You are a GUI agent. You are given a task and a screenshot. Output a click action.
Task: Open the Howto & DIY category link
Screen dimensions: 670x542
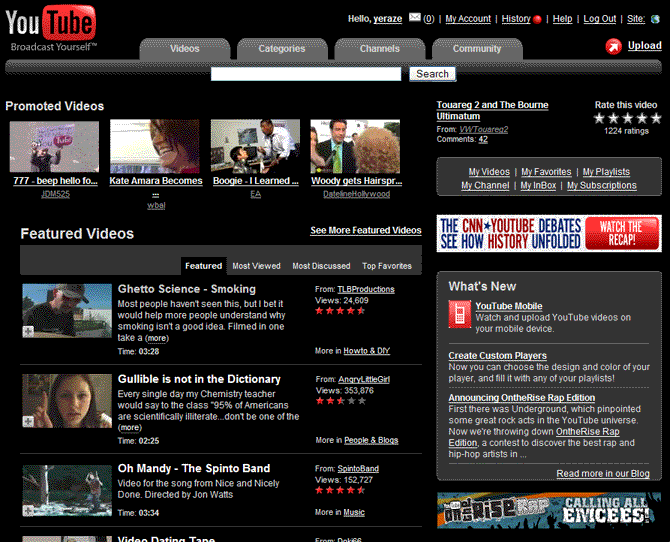pyautogui.click(x=367, y=351)
